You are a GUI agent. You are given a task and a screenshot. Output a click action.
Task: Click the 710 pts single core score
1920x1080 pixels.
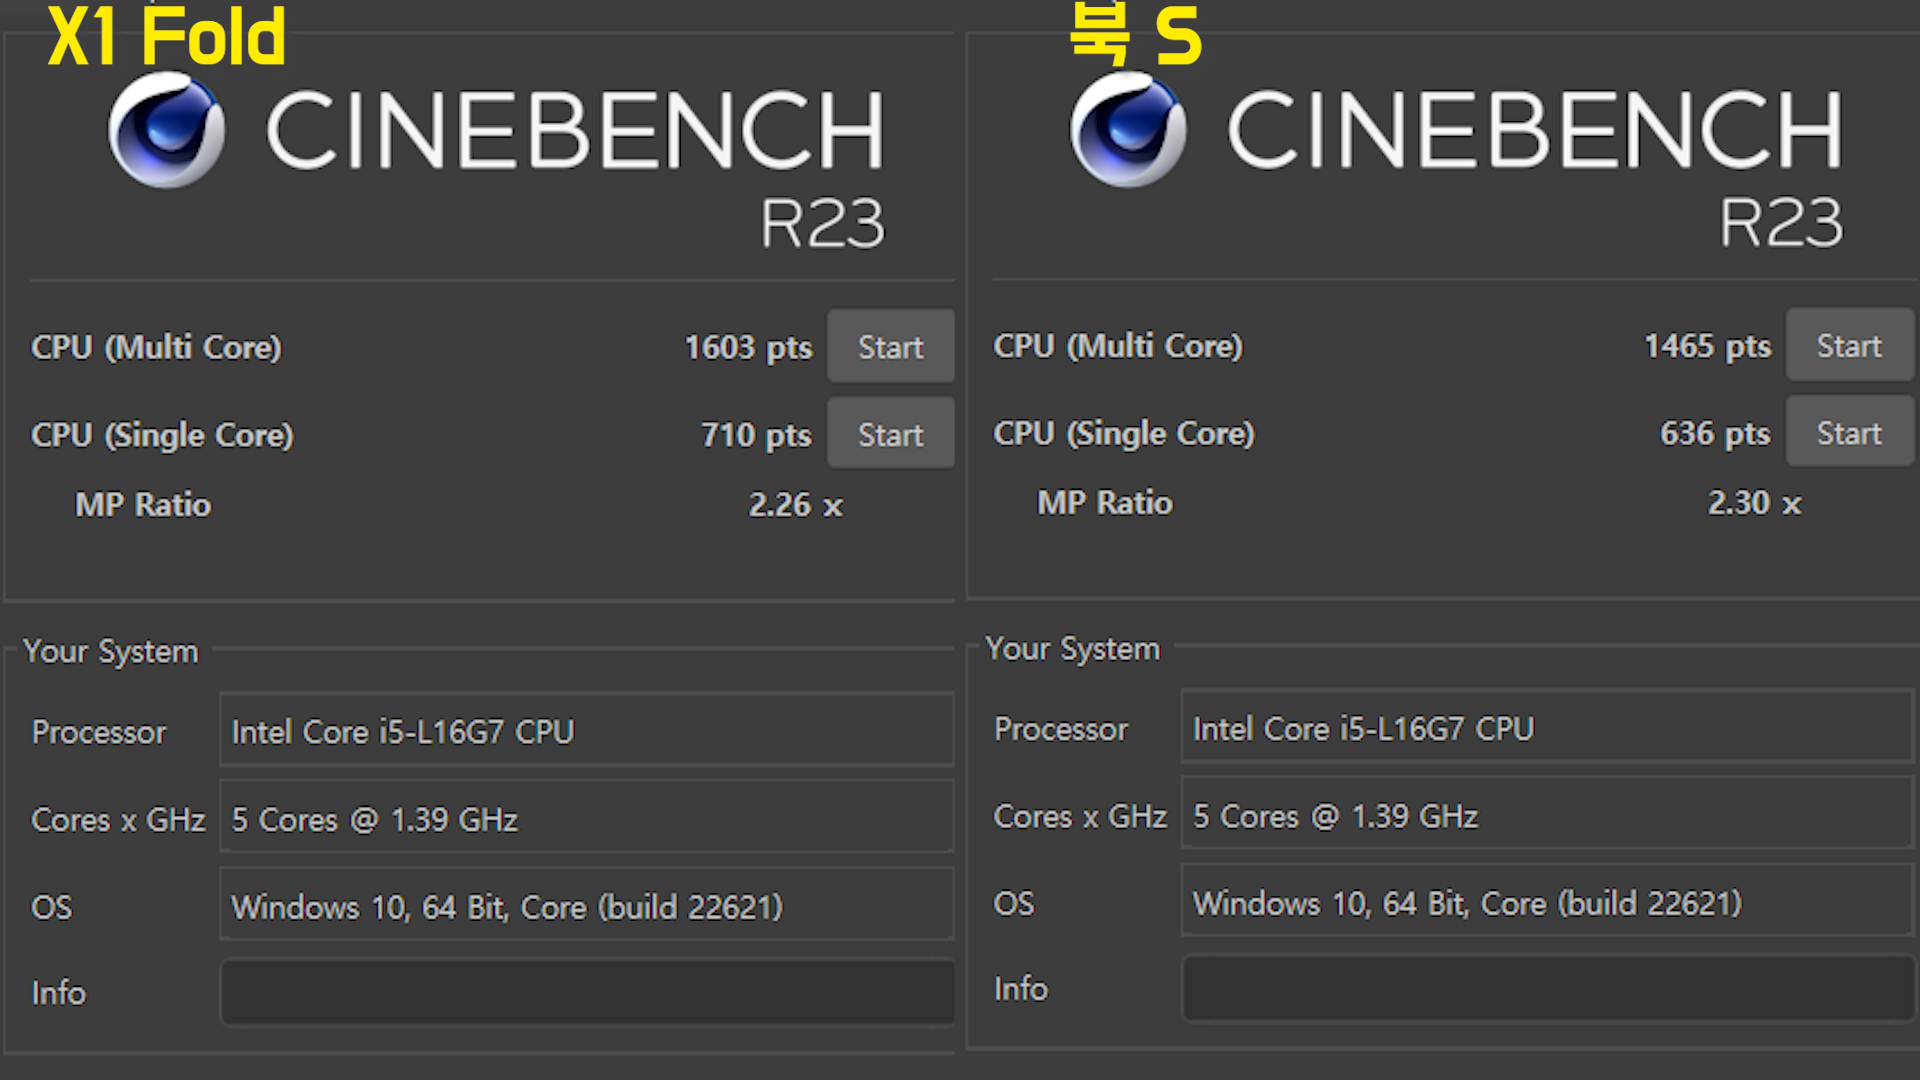coord(756,434)
